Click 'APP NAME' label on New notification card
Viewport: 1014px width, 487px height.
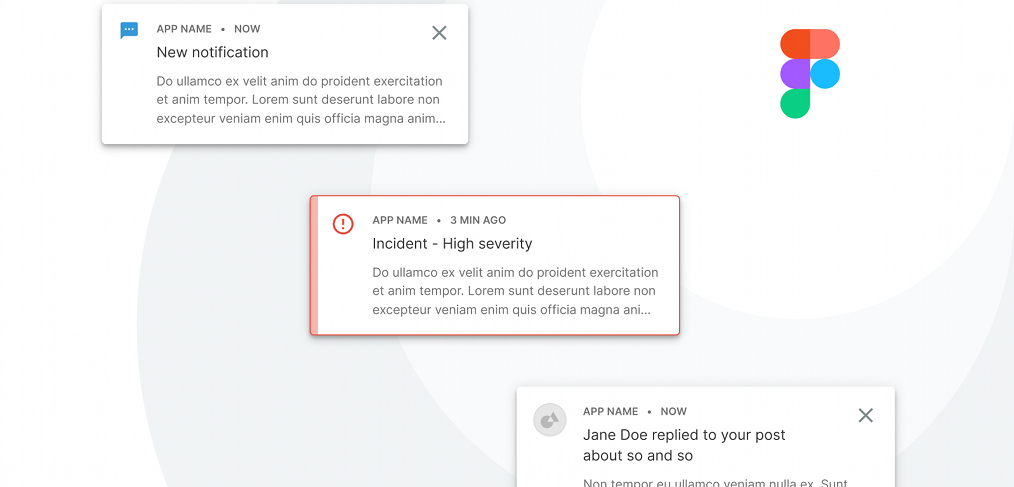pos(184,29)
